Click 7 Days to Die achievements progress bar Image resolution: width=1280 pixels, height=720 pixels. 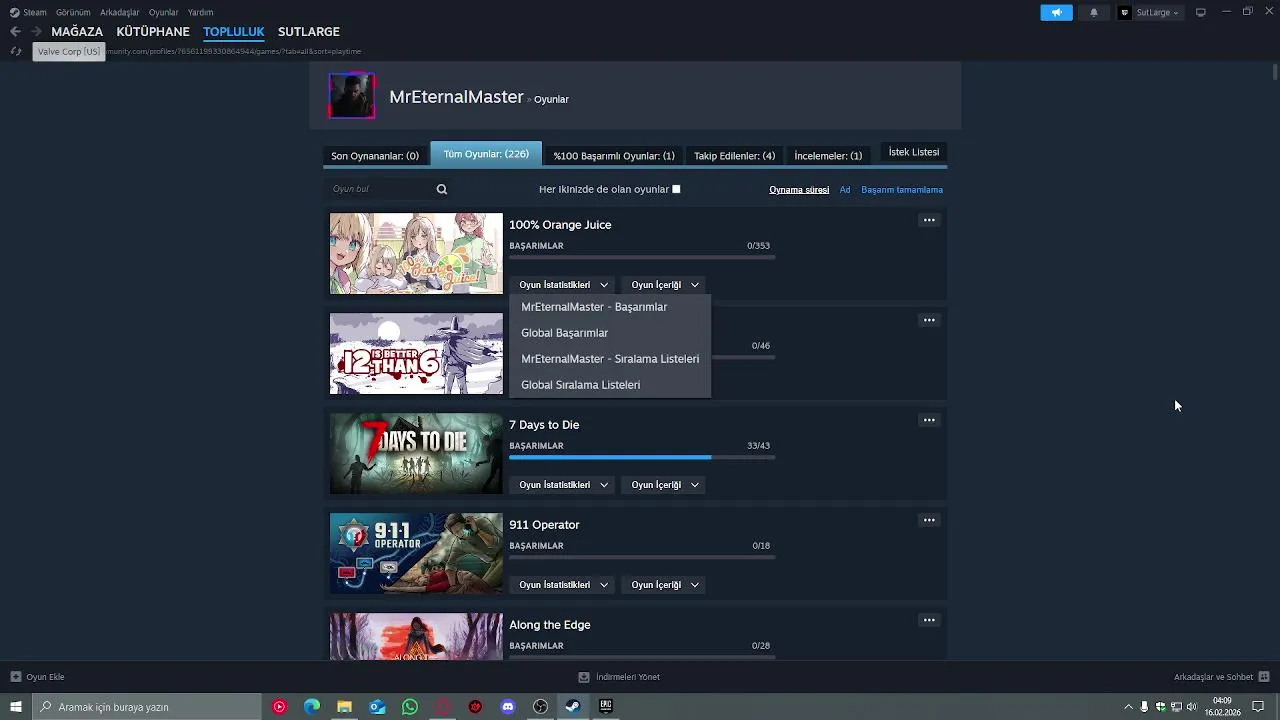pos(642,457)
